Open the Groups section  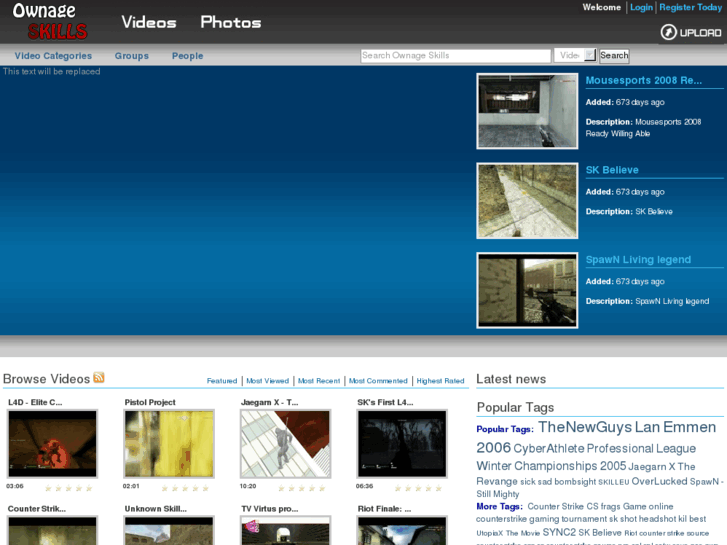click(132, 56)
